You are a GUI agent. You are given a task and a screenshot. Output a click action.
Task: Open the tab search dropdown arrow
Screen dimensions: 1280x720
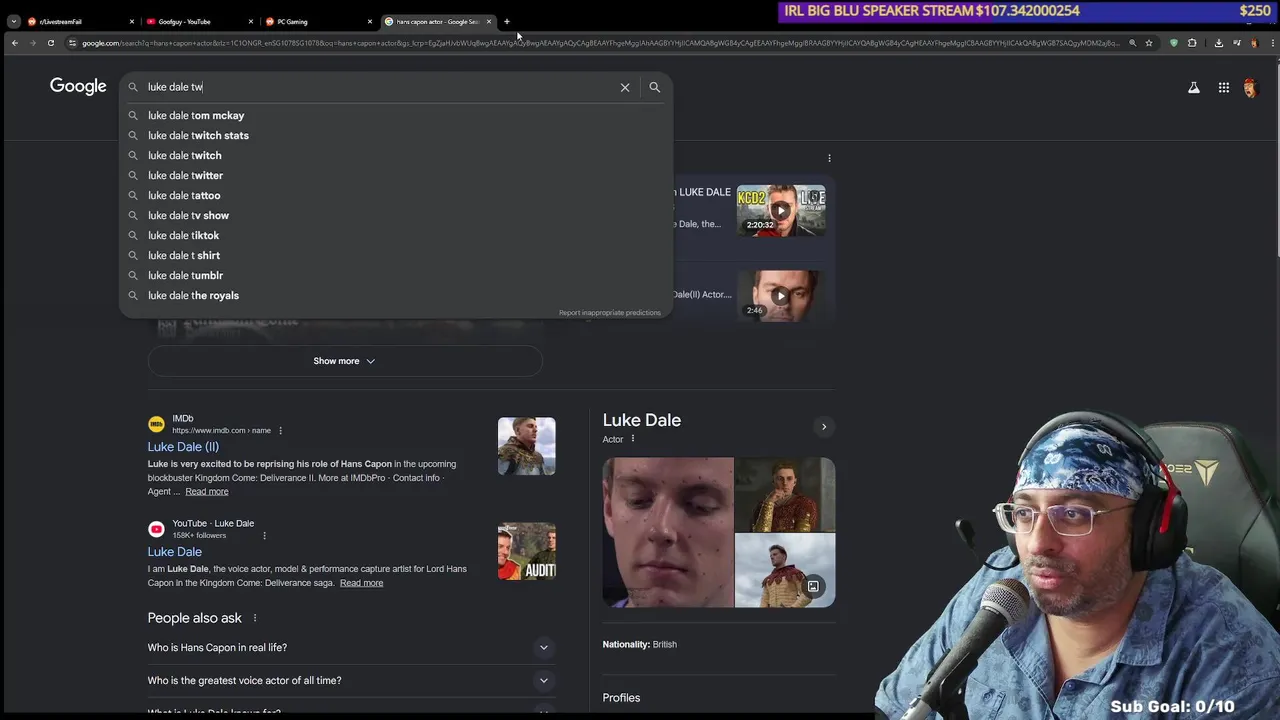13,21
